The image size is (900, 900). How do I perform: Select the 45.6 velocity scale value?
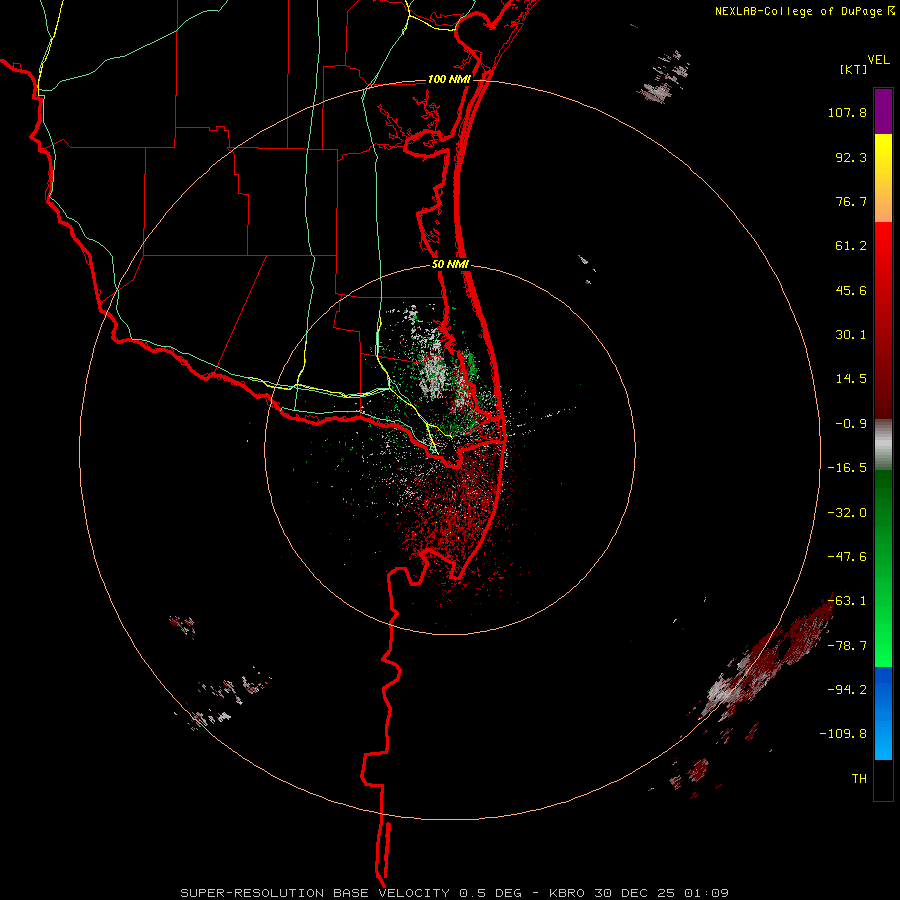click(x=851, y=290)
